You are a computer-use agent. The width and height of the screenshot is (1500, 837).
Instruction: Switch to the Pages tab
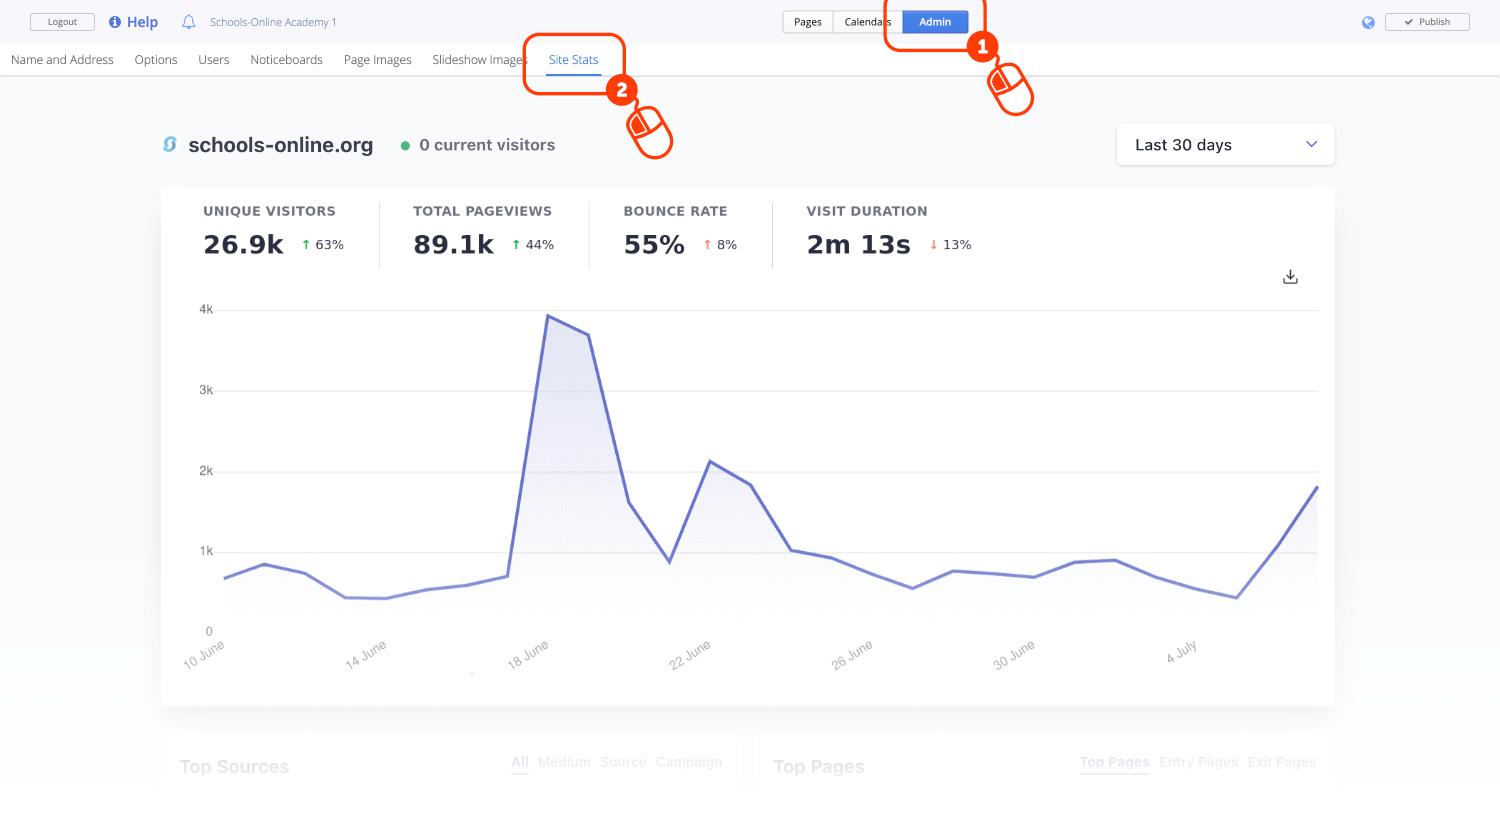[808, 22]
